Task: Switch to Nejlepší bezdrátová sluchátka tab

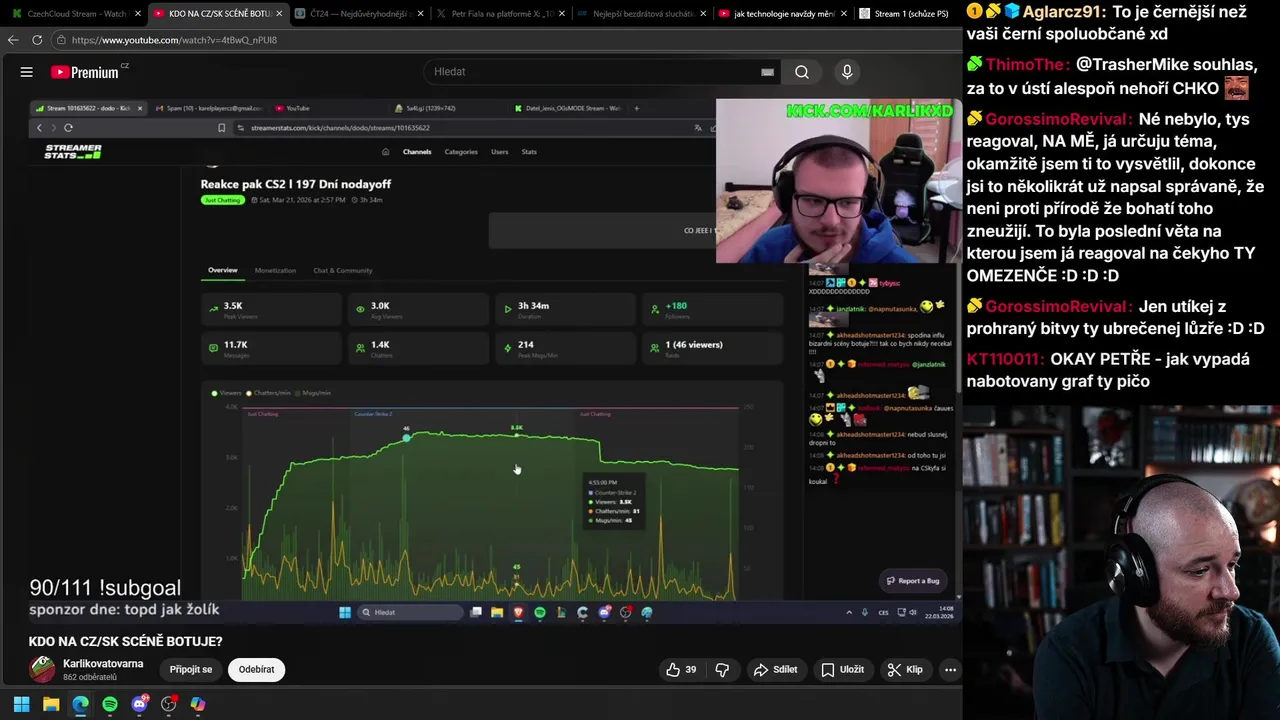Action: tap(642, 14)
